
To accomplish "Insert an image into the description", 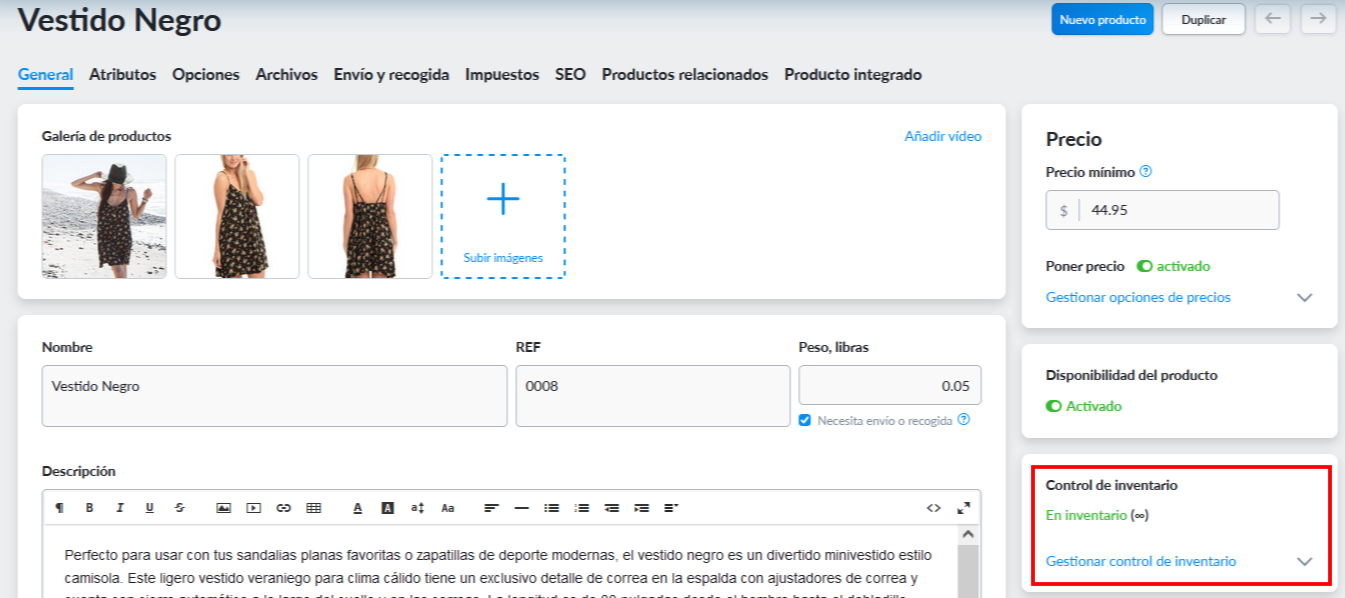I will (224, 508).
